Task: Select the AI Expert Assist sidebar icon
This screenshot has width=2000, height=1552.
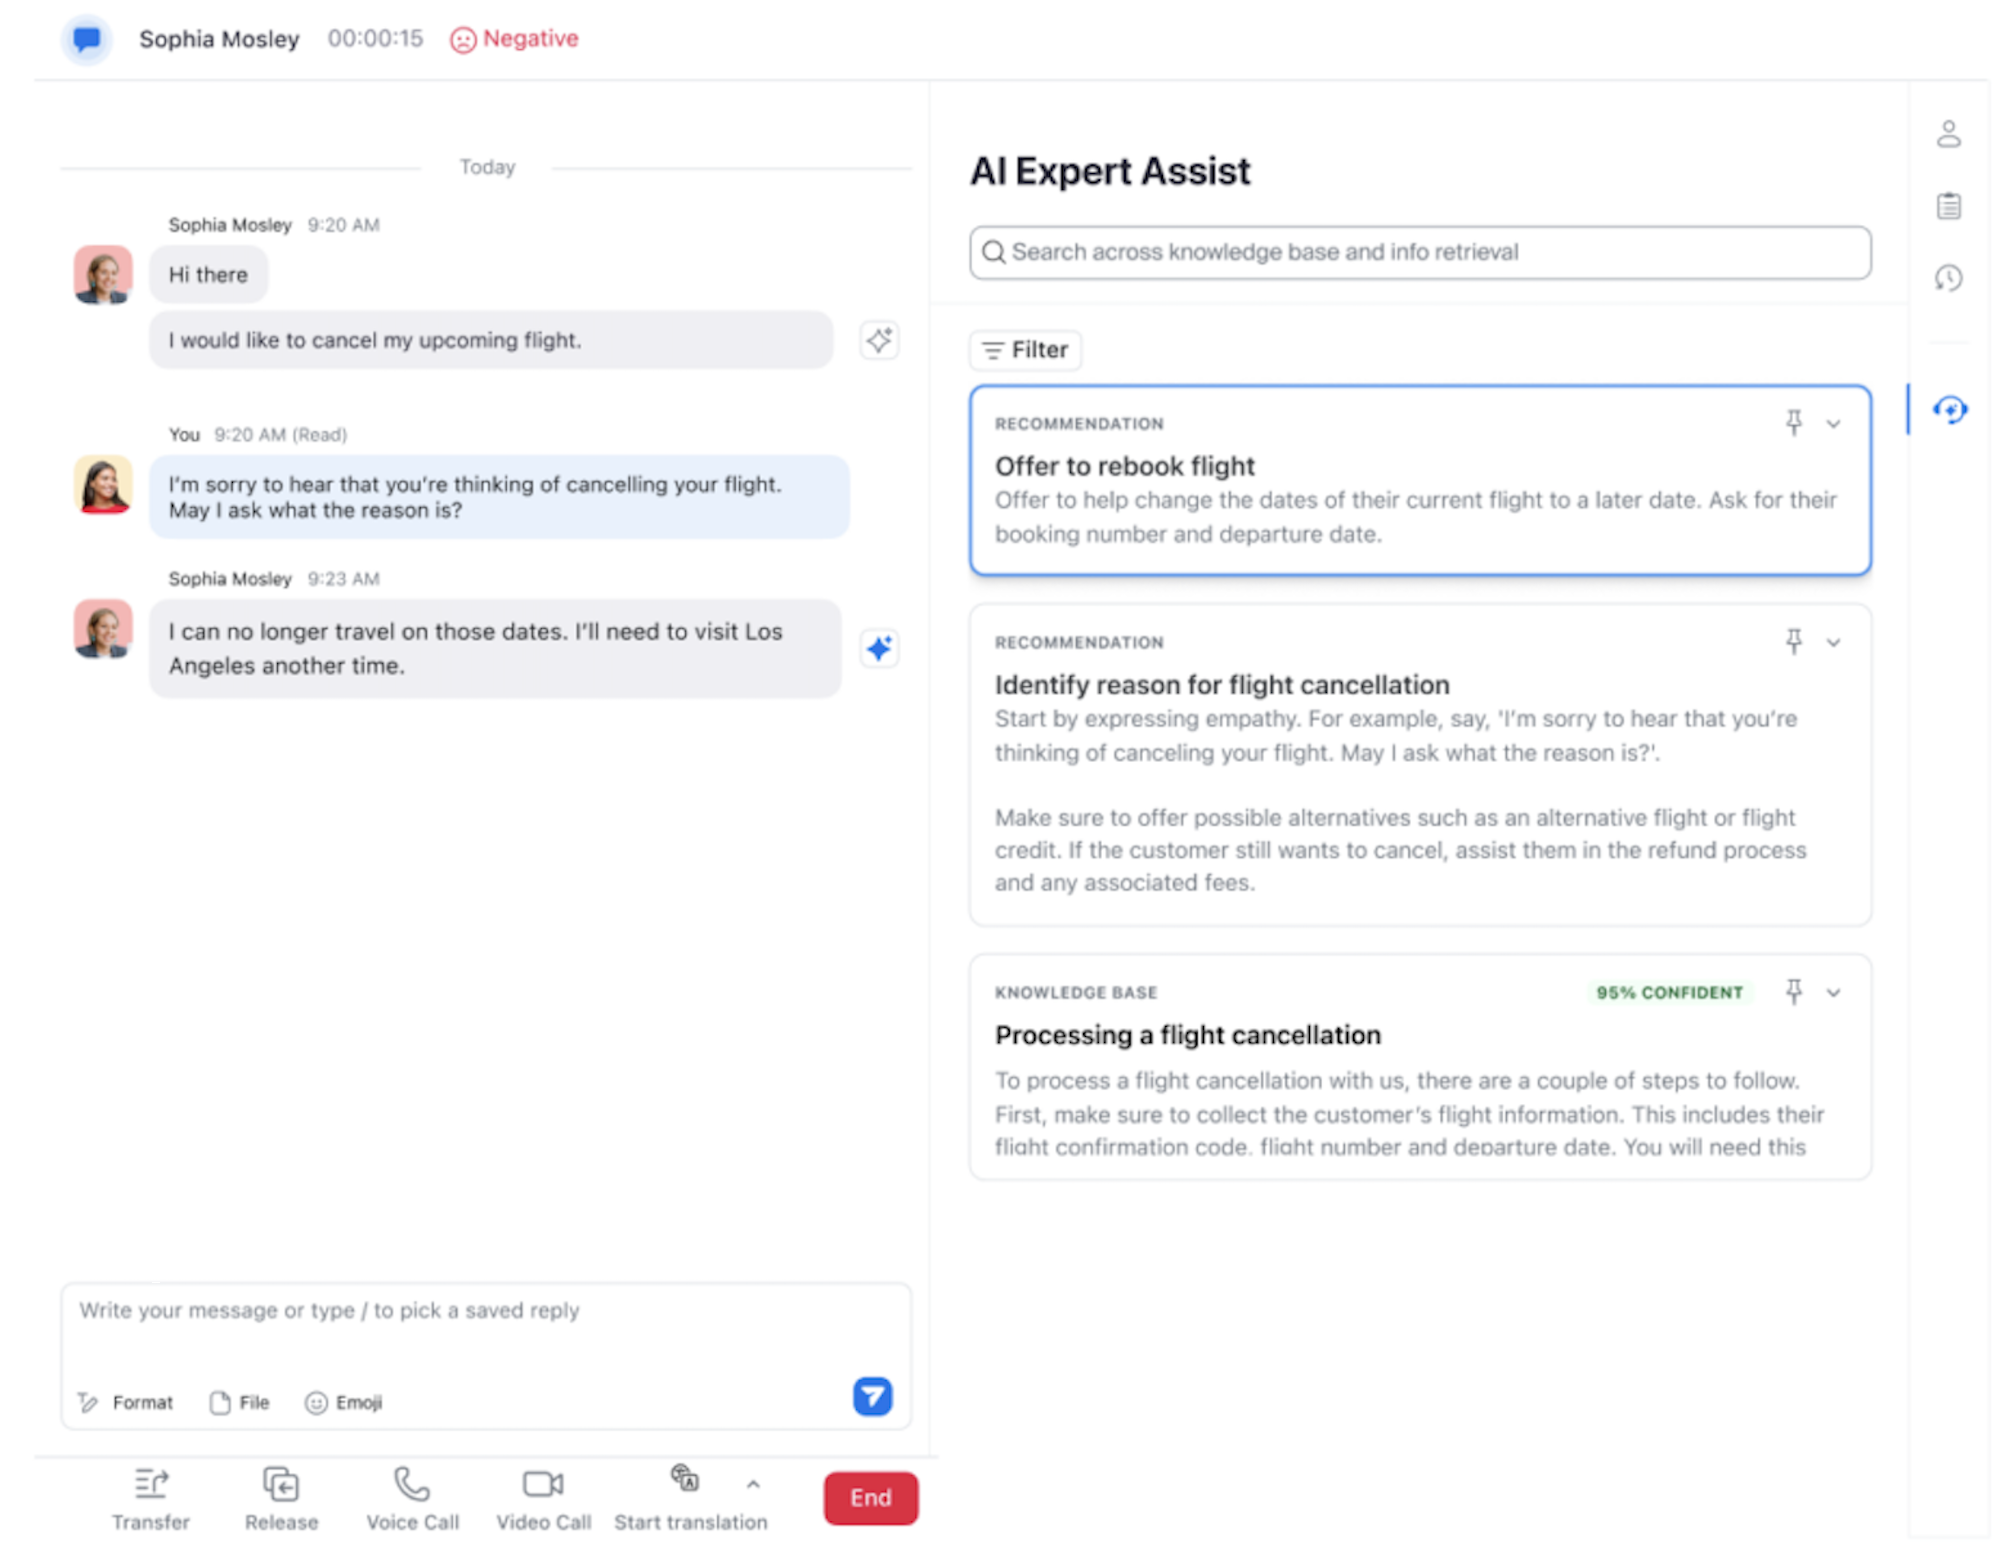Action: coord(1949,409)
